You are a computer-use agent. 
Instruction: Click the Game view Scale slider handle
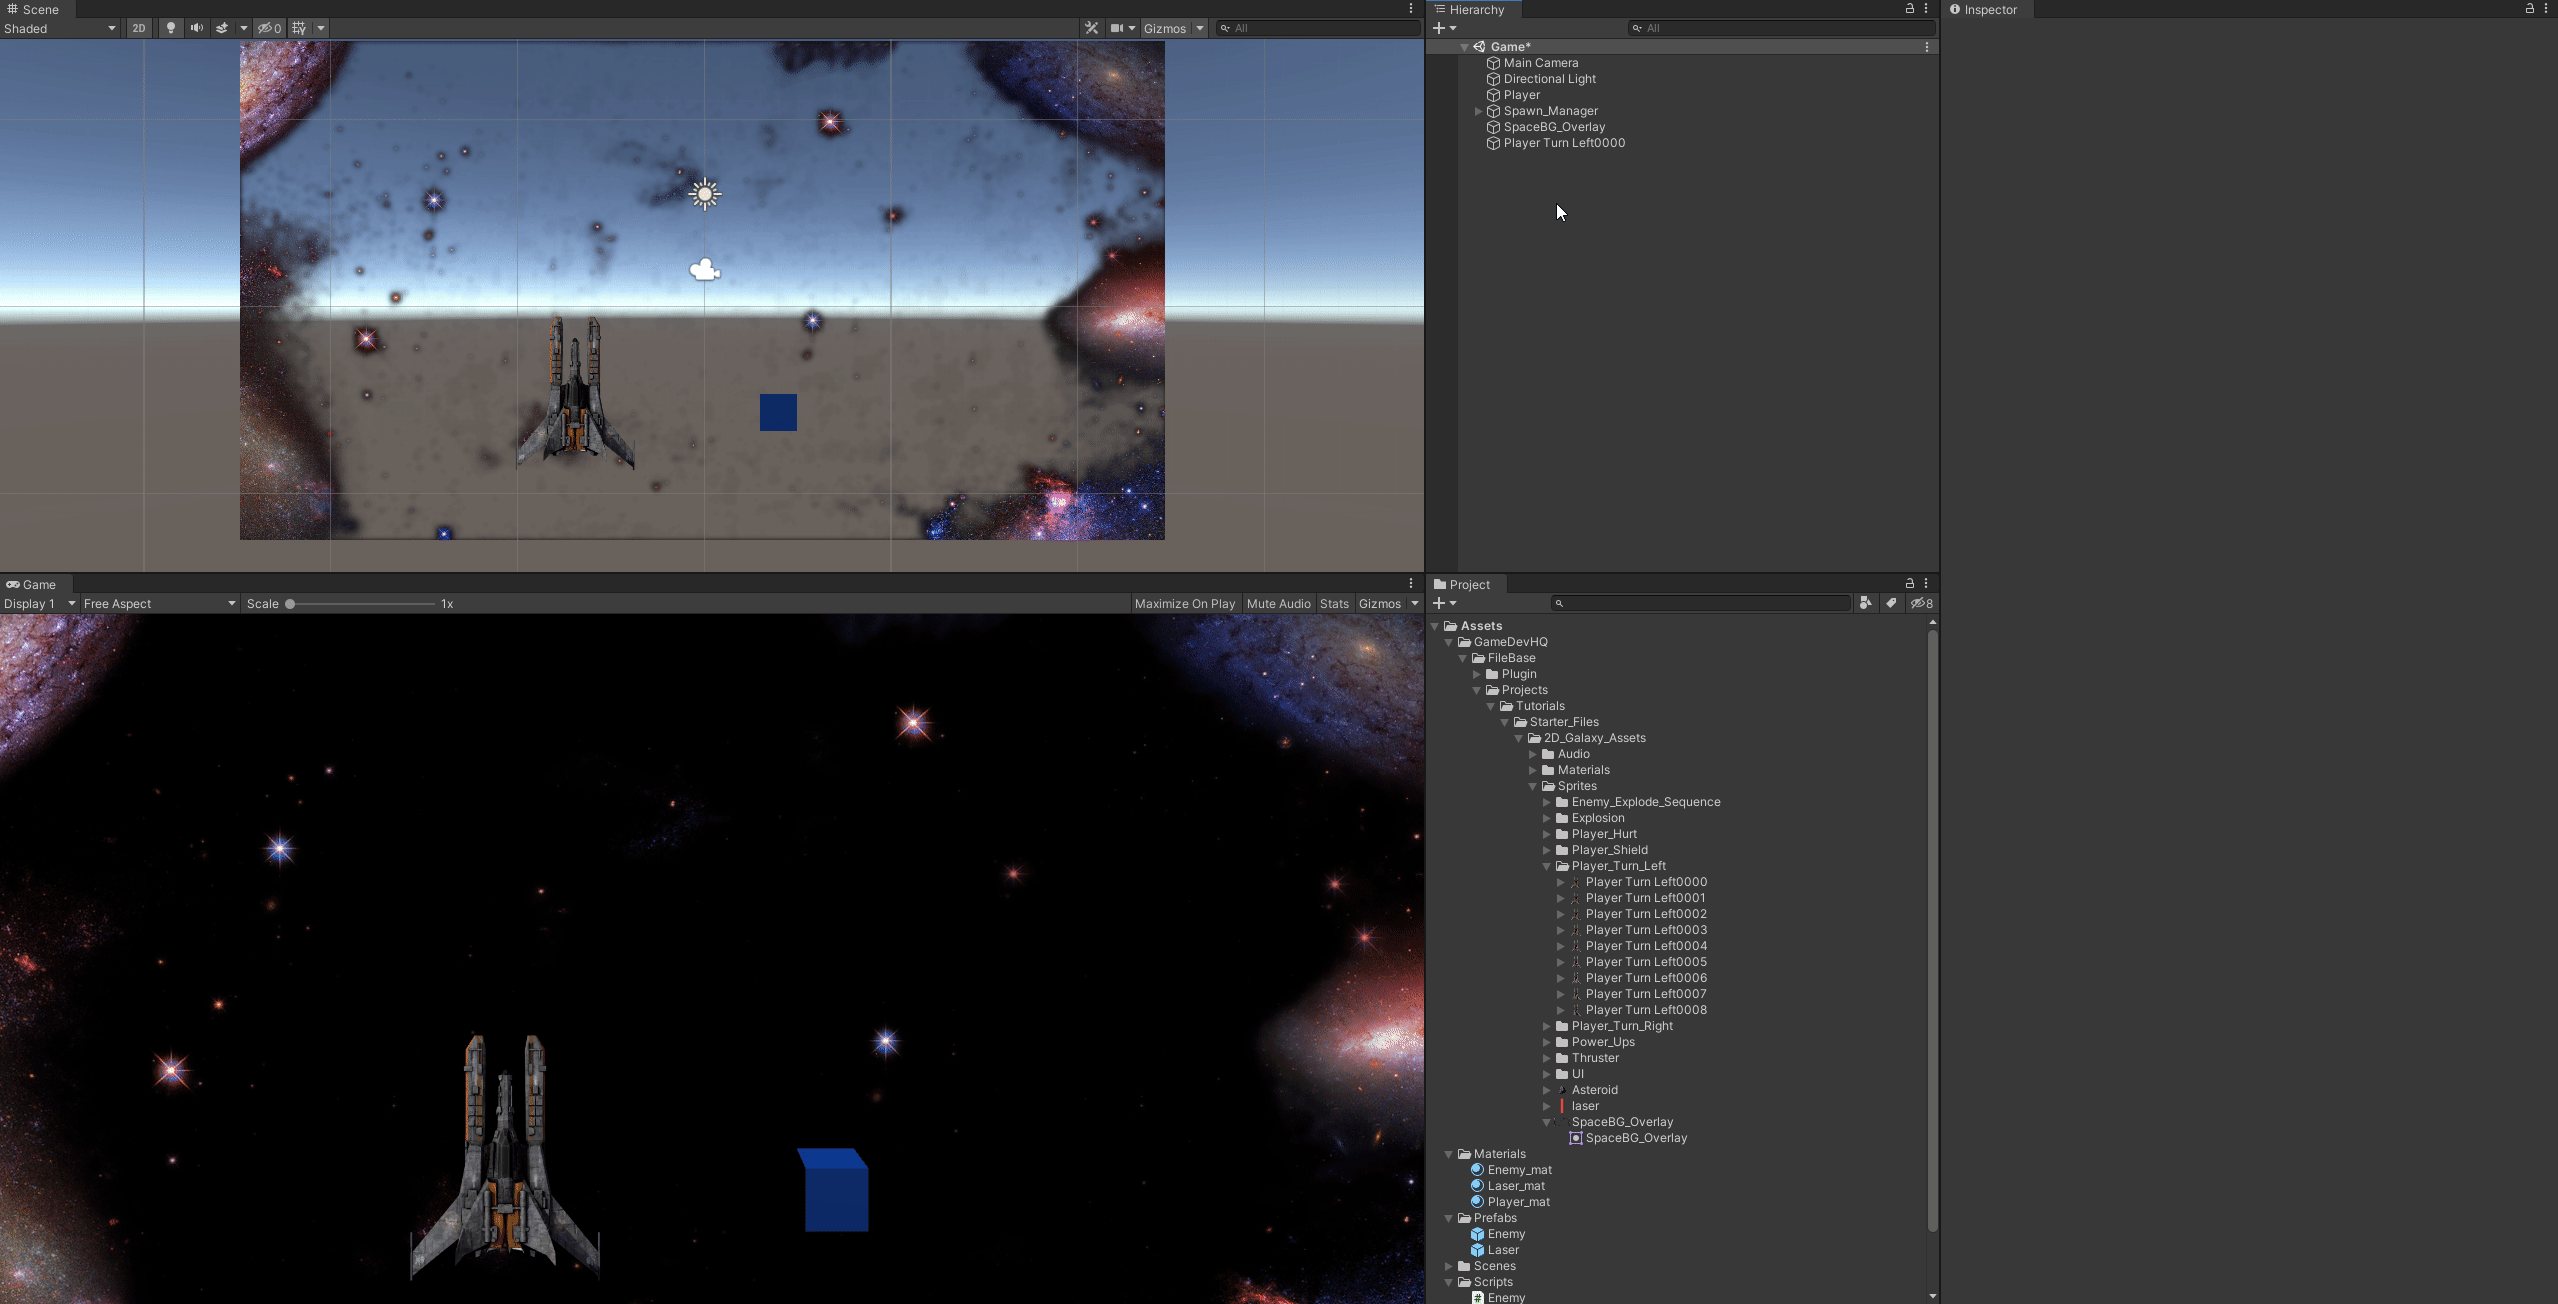point(290,603)
